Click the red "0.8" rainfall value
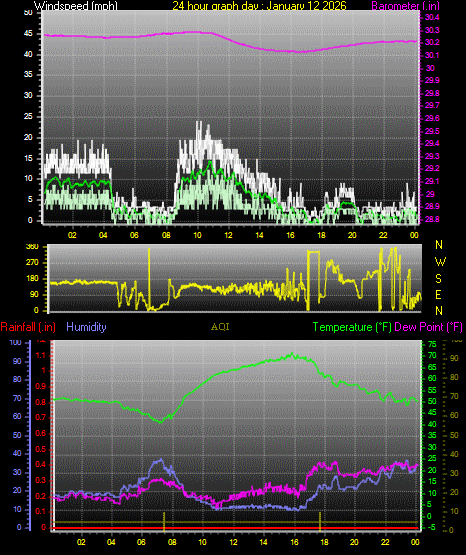This screenshot has height=555, width=466. tap(41, 402)
